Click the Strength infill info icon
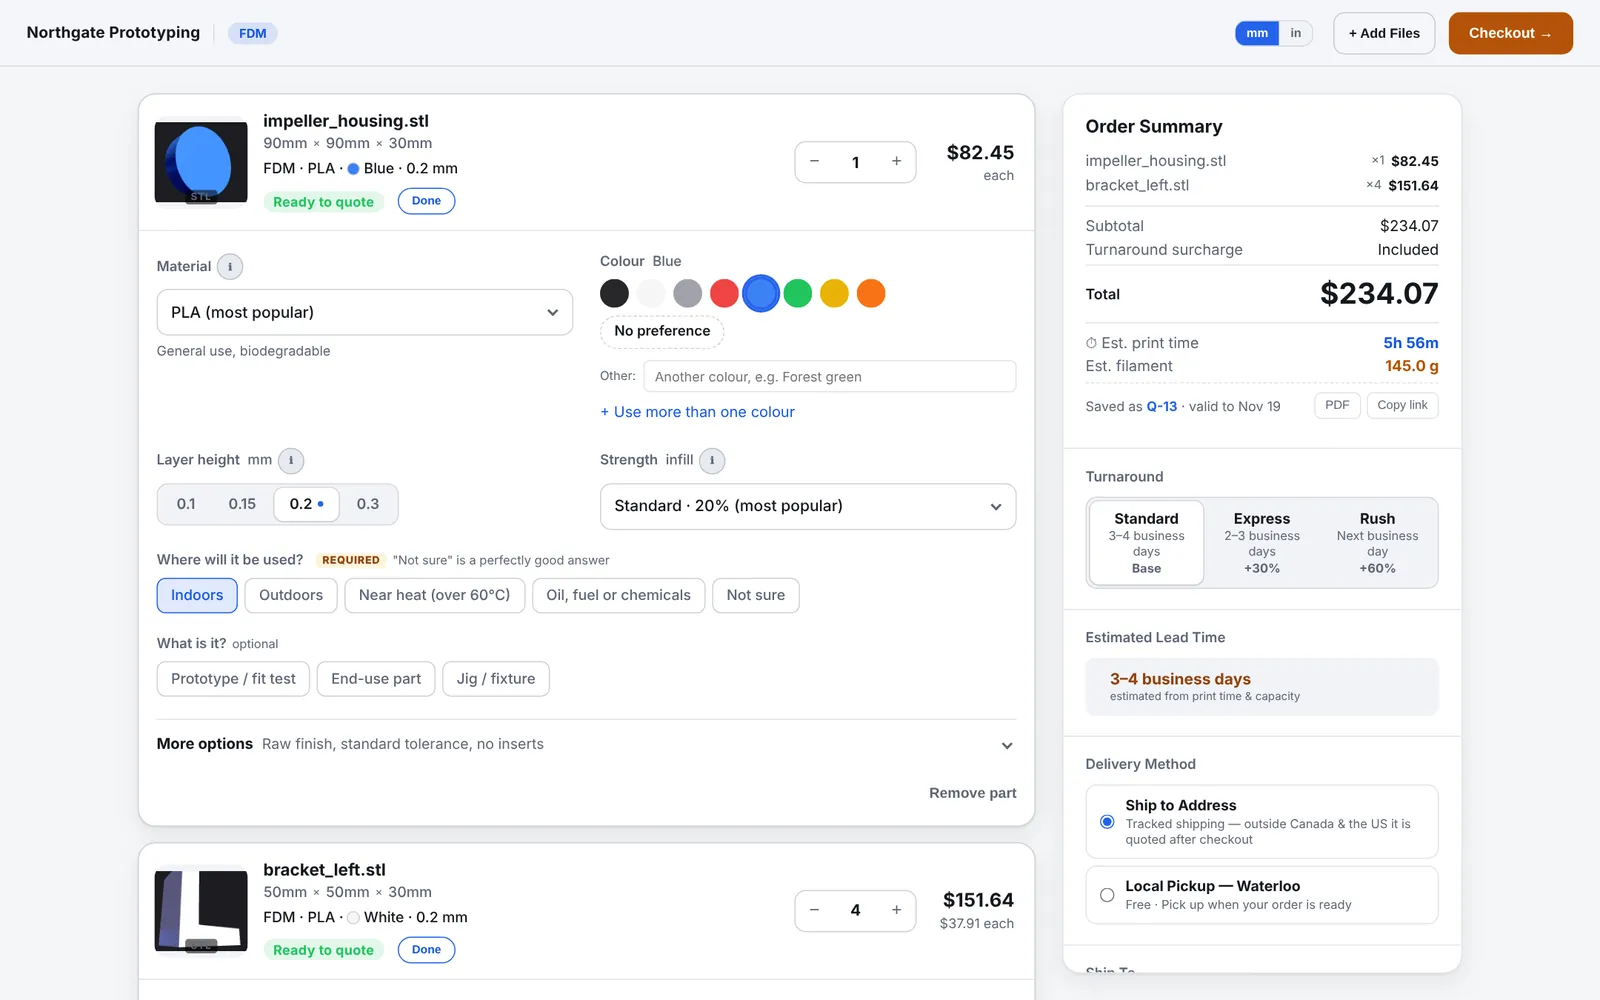 [x=712, y=460]
